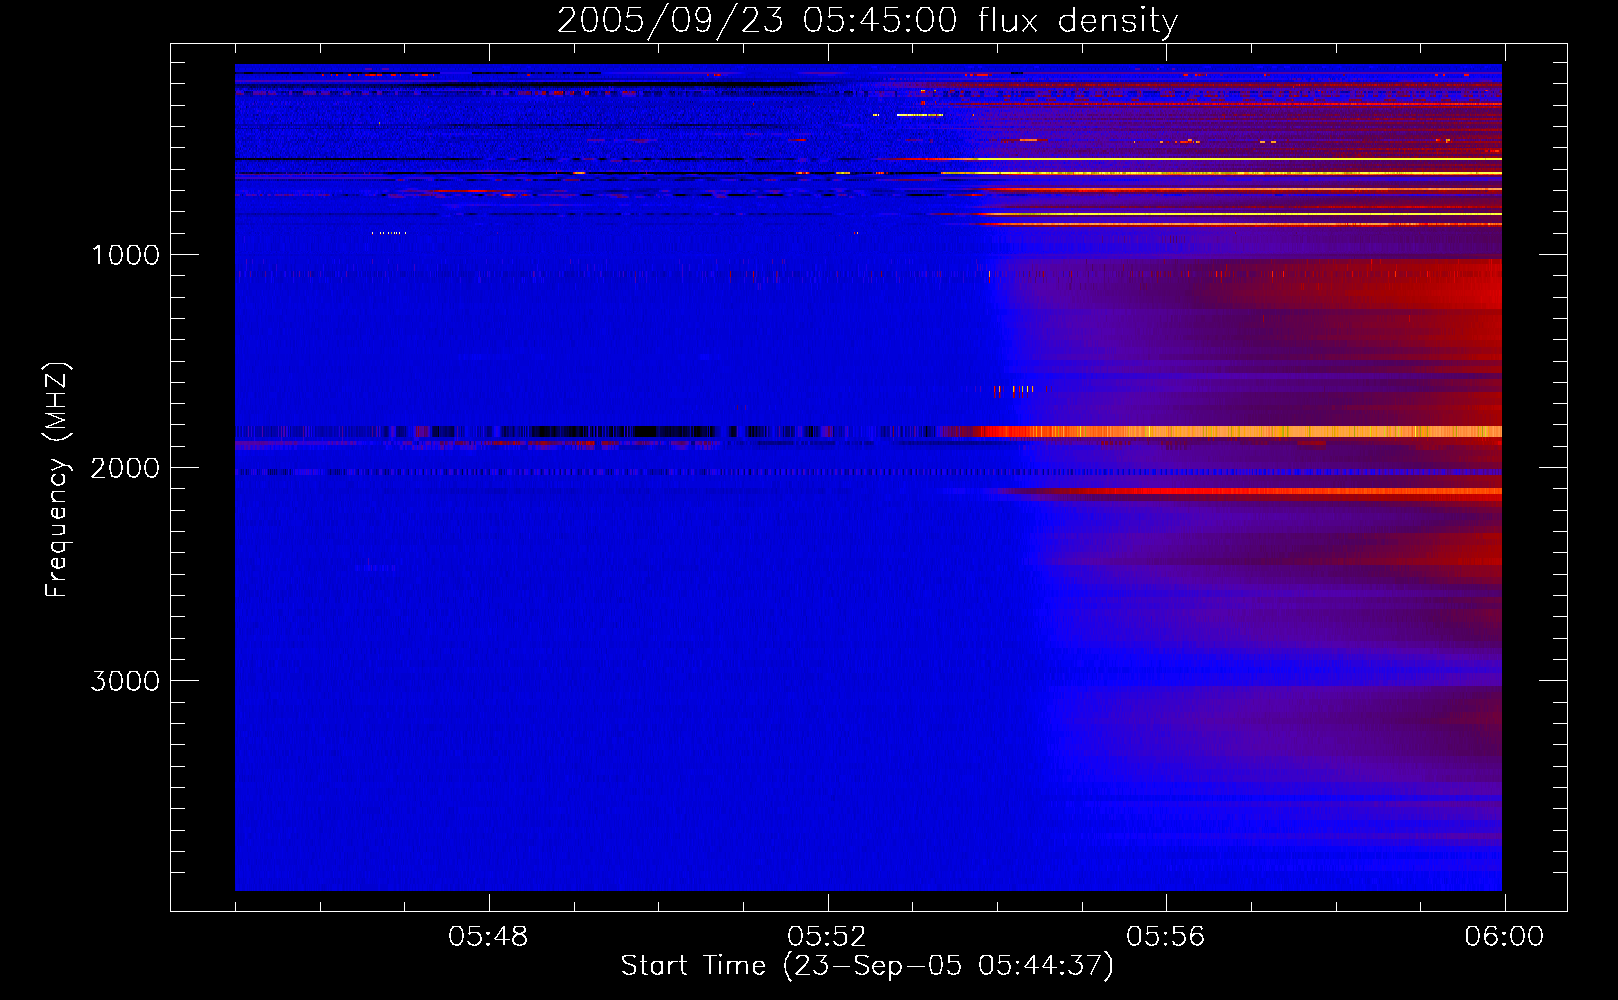Click the 2000 frequency tick label

(125, 468)
